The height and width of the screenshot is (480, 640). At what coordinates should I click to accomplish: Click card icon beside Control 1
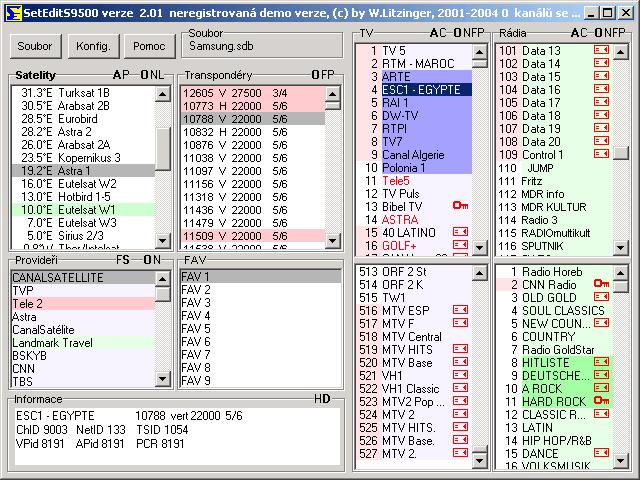[x=601, y=154]
